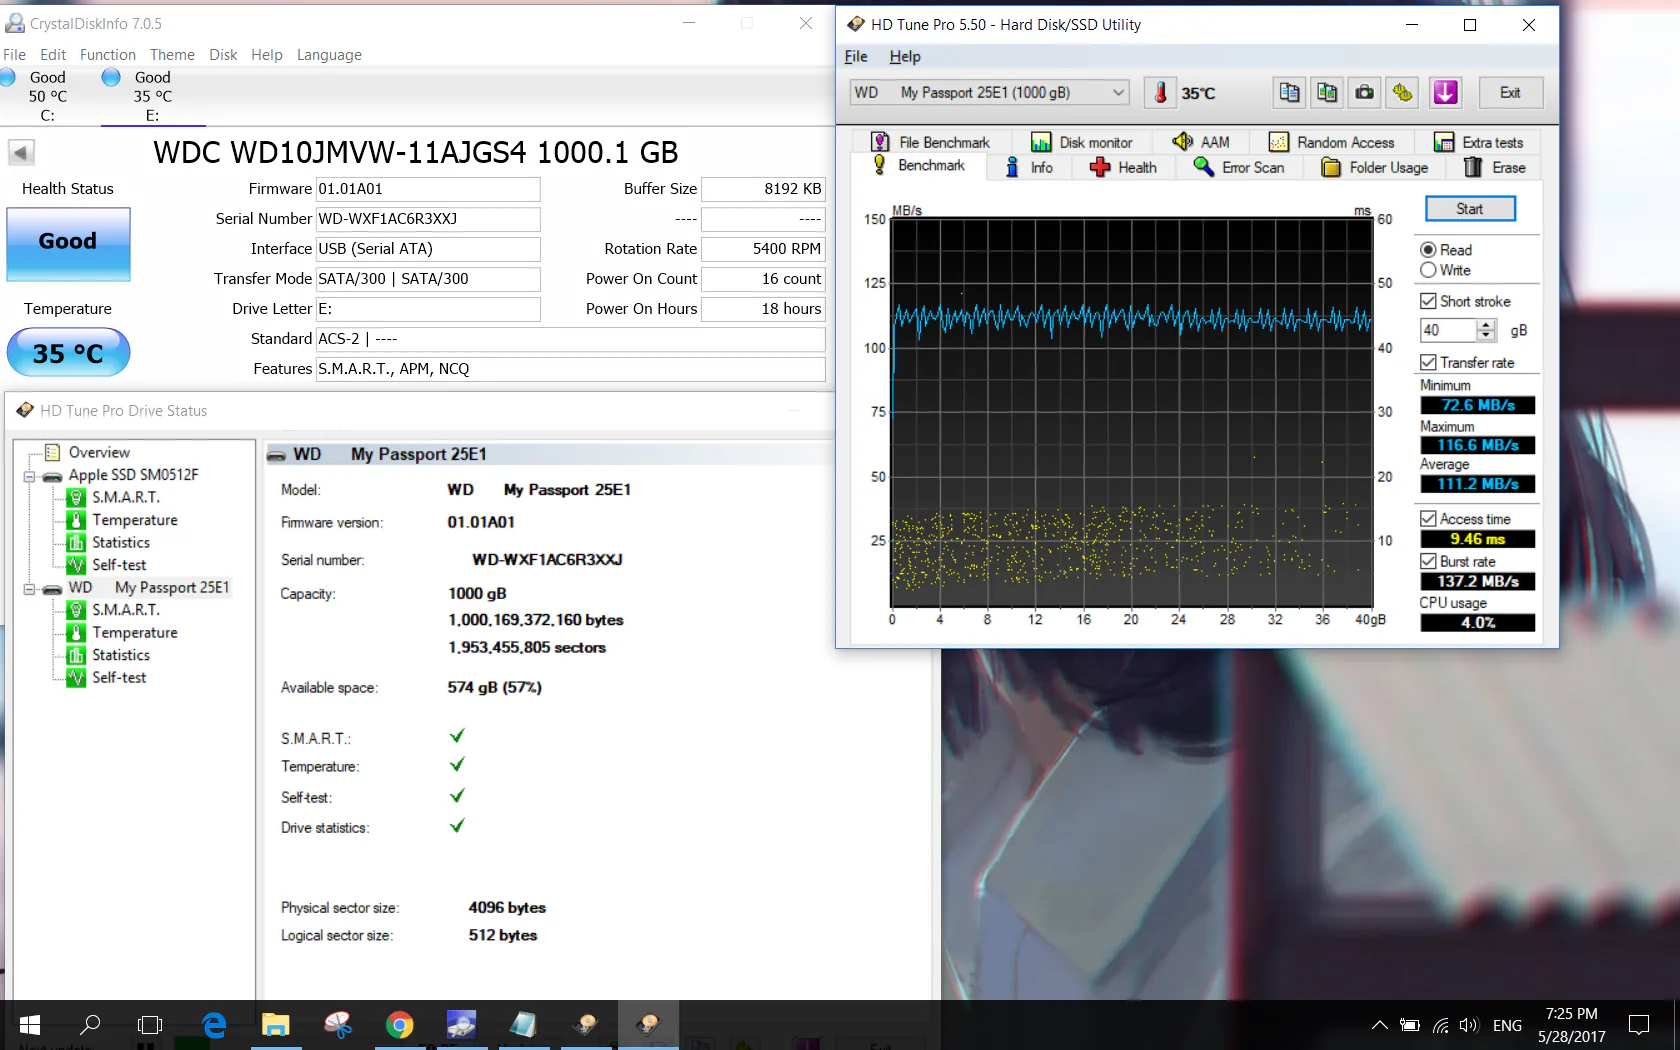The width and height of the screenshot is (1680, 1050).
Task: Open Windows Start menu
Action: point(30,1025)
